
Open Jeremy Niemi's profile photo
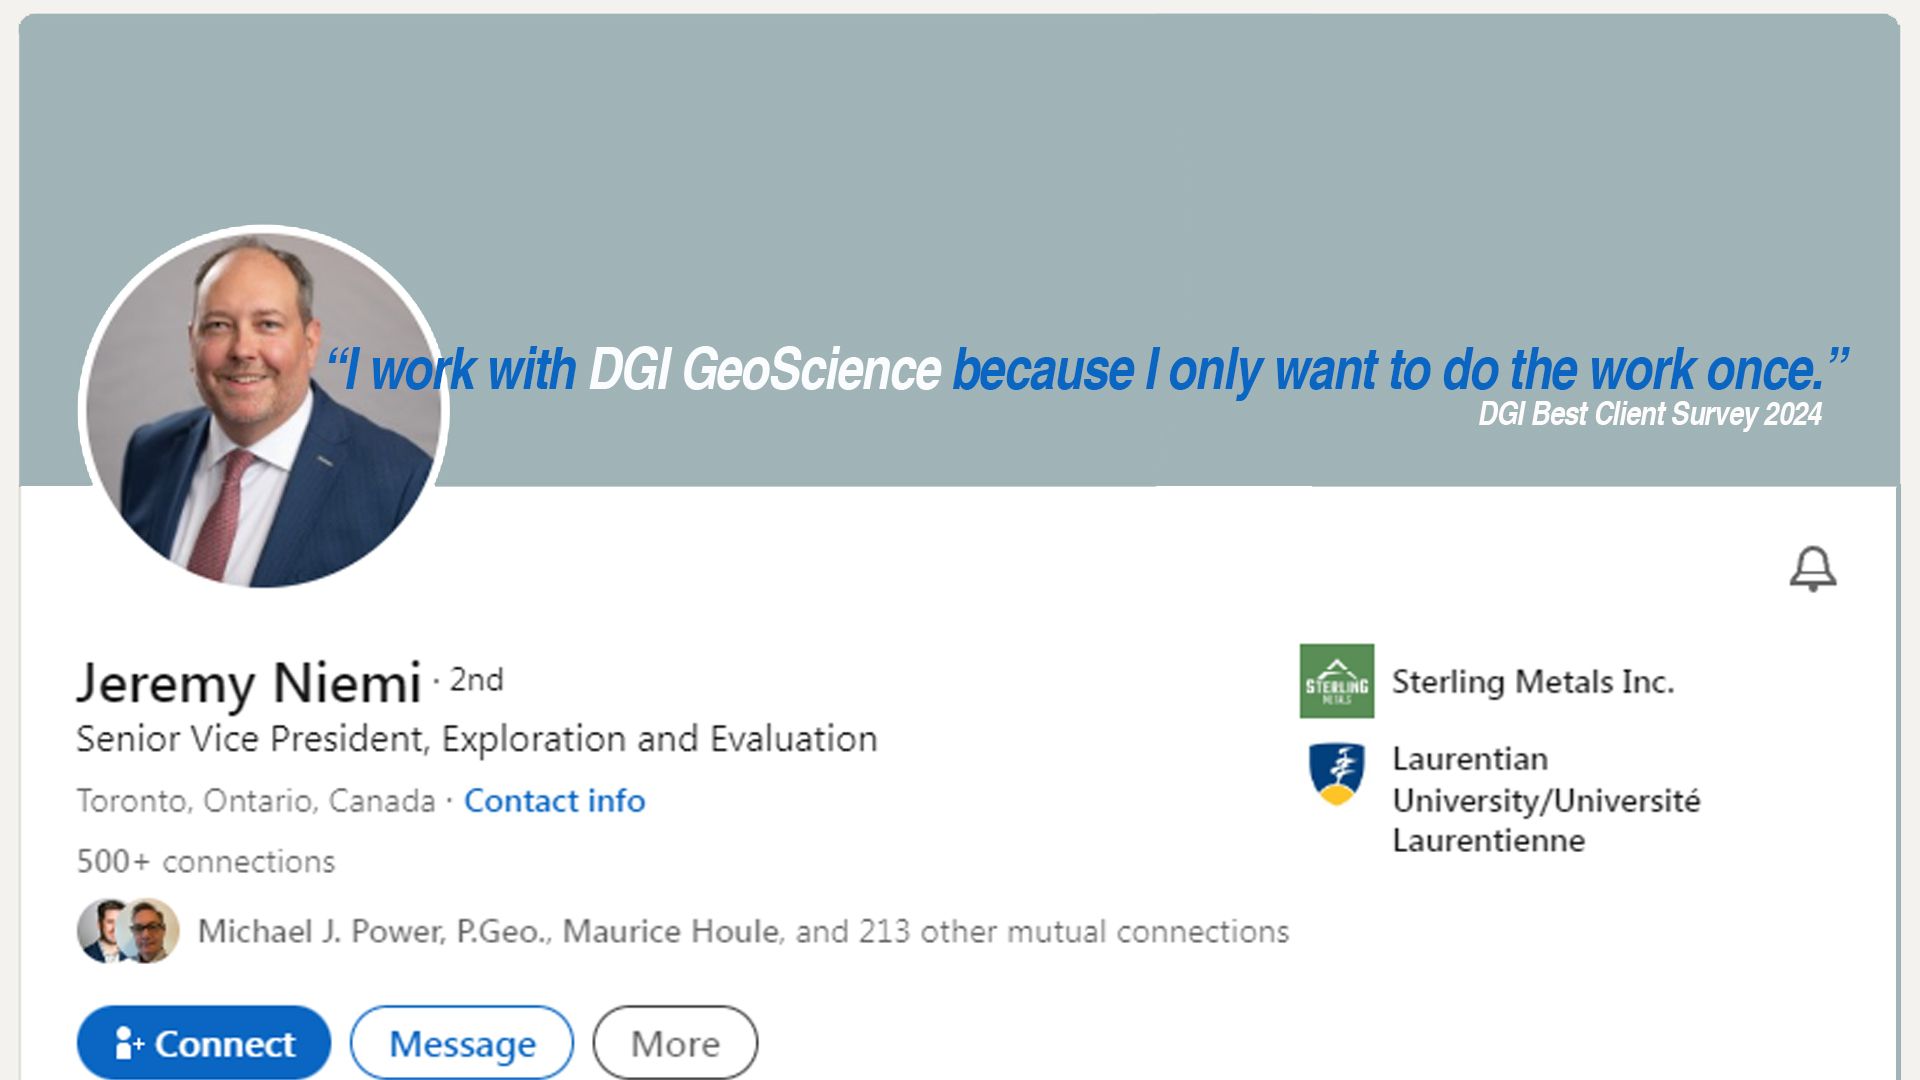[264, 408]
